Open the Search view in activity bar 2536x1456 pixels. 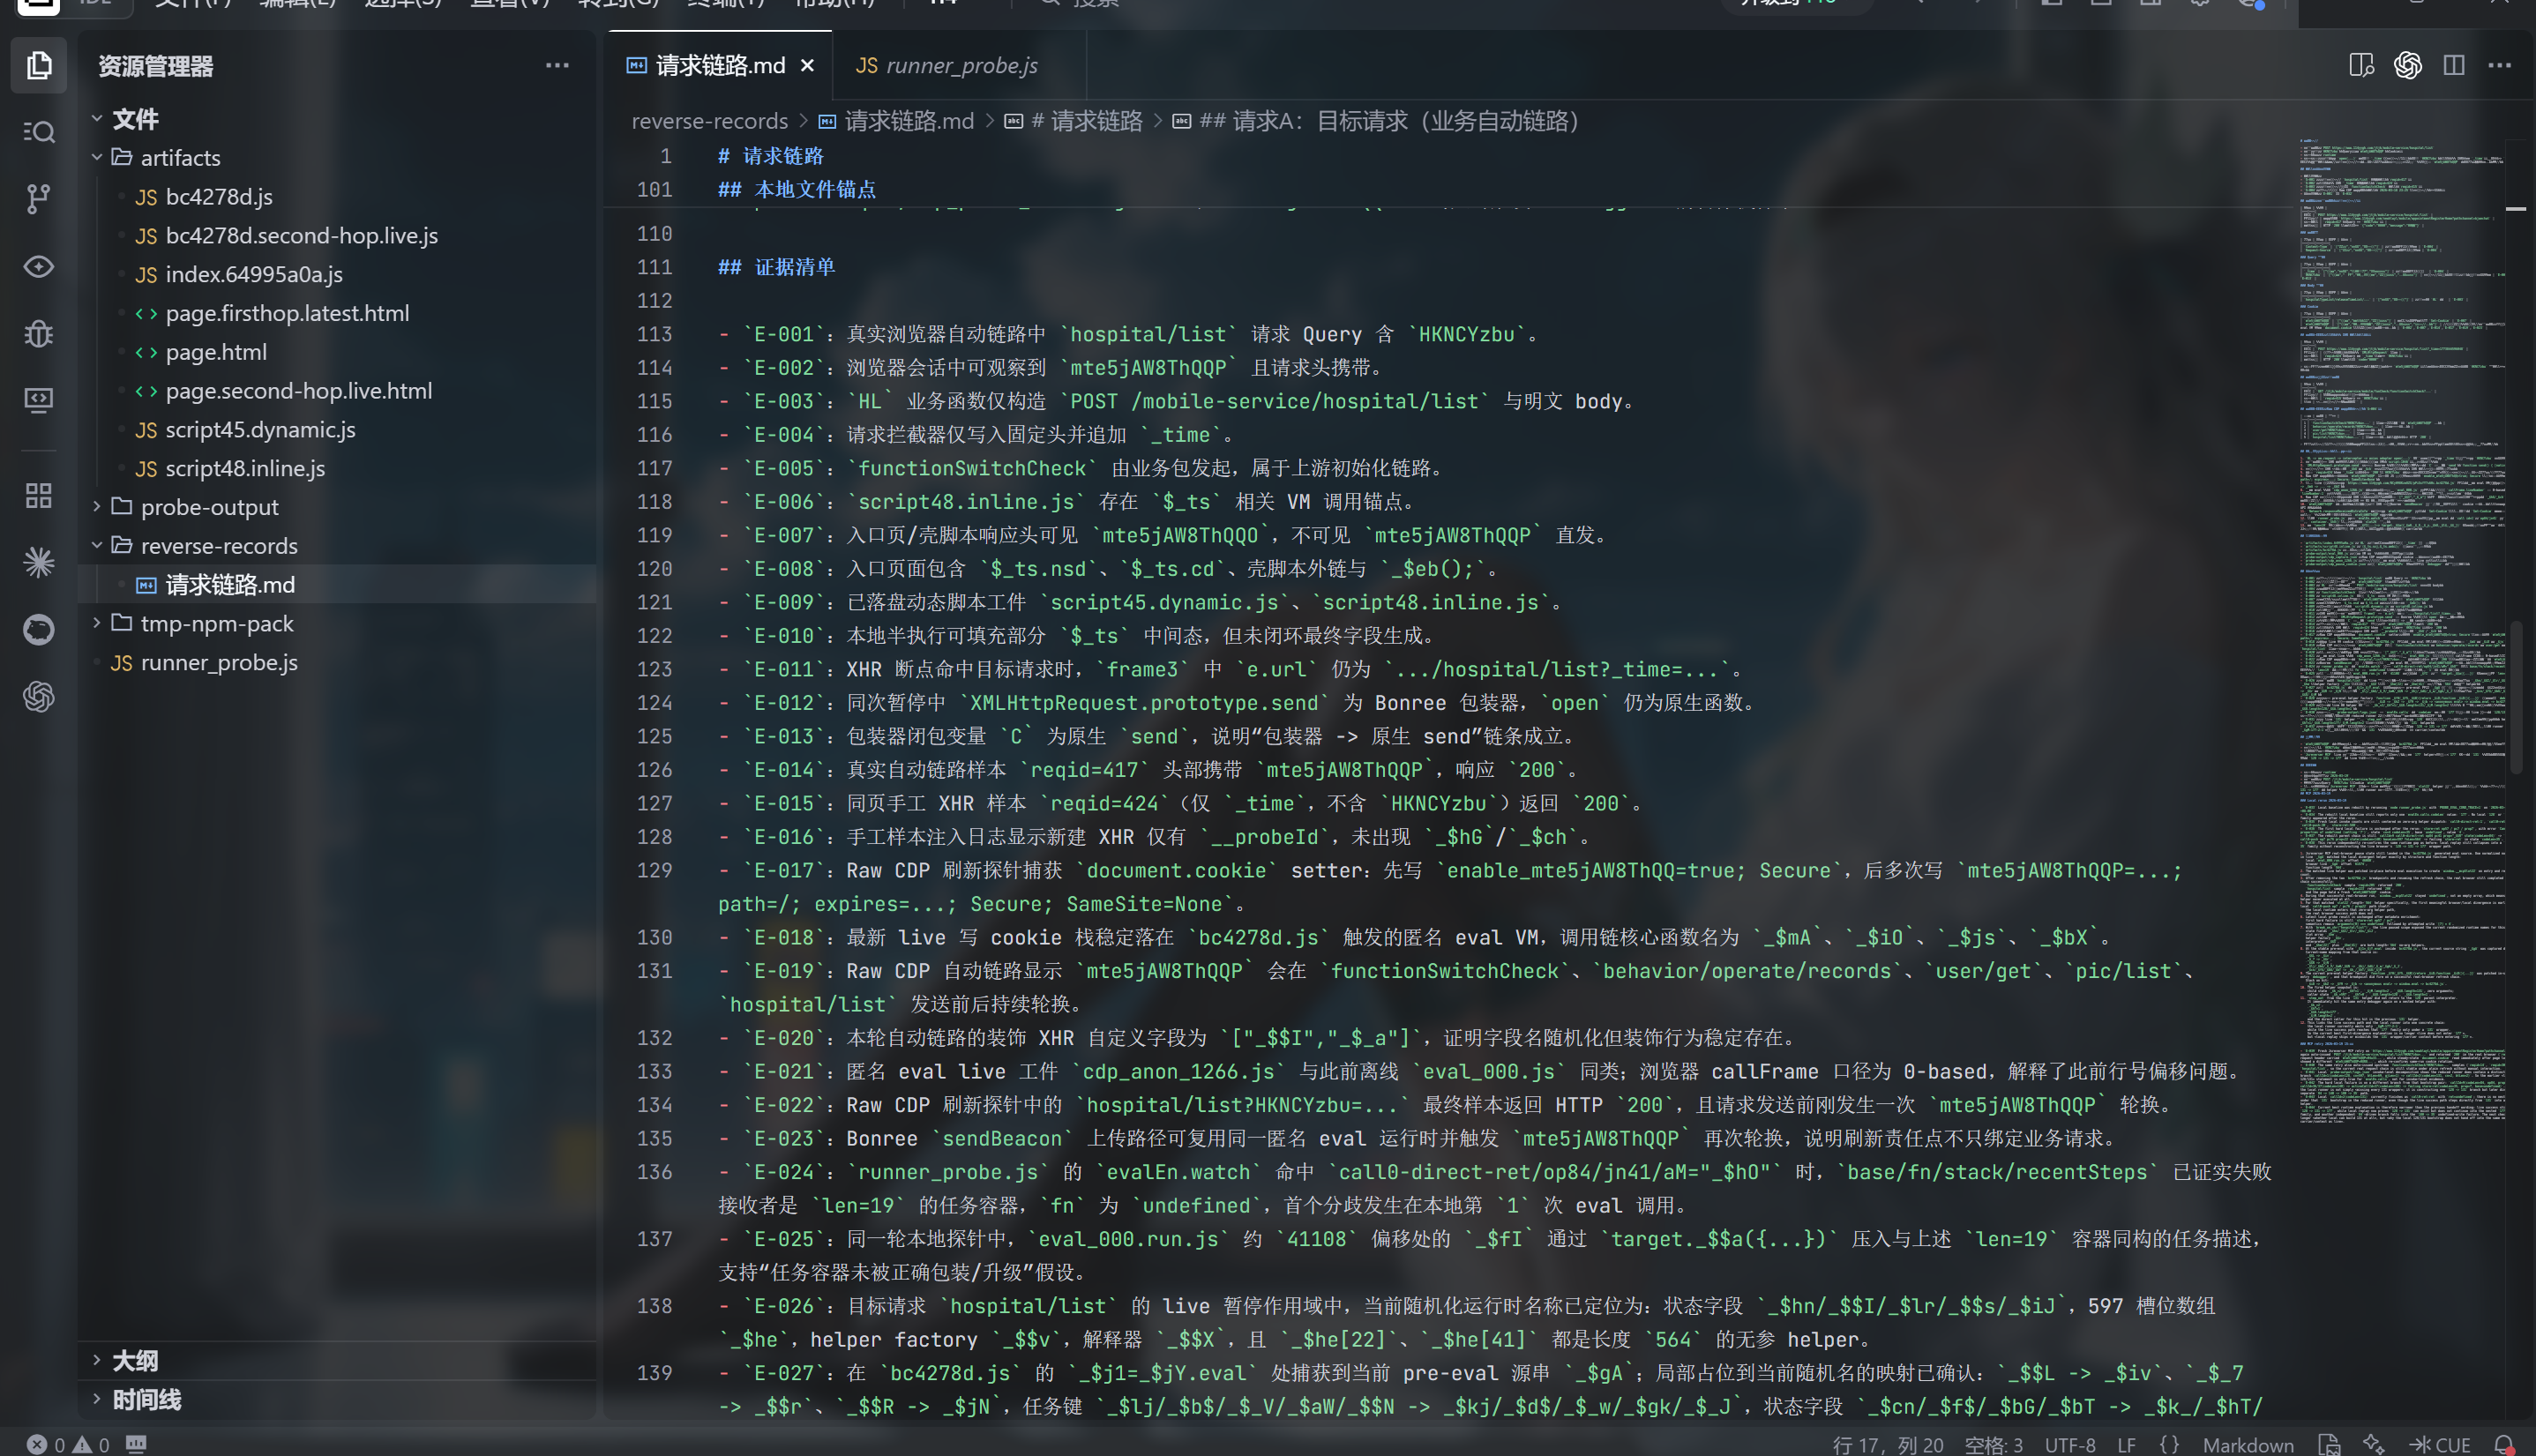[39, 132]
